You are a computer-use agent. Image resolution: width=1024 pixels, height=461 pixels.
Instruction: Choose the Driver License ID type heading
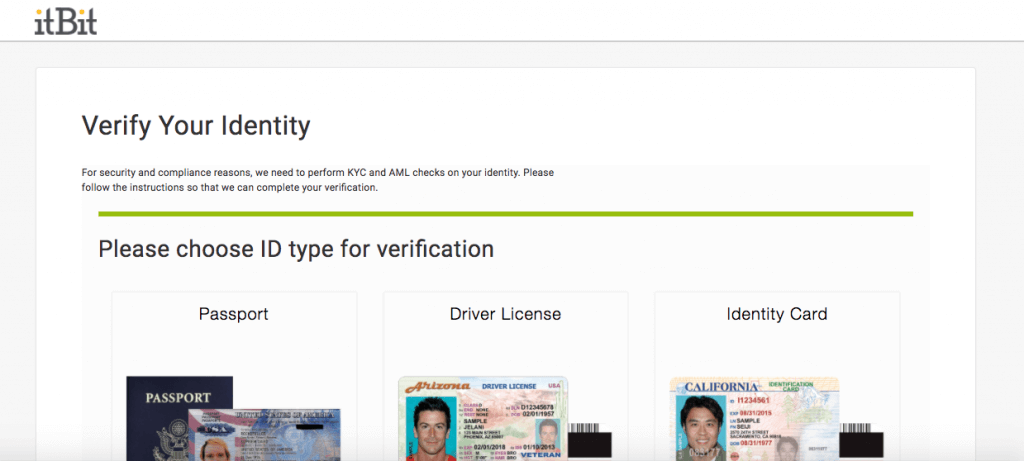(x=505, y=314)
